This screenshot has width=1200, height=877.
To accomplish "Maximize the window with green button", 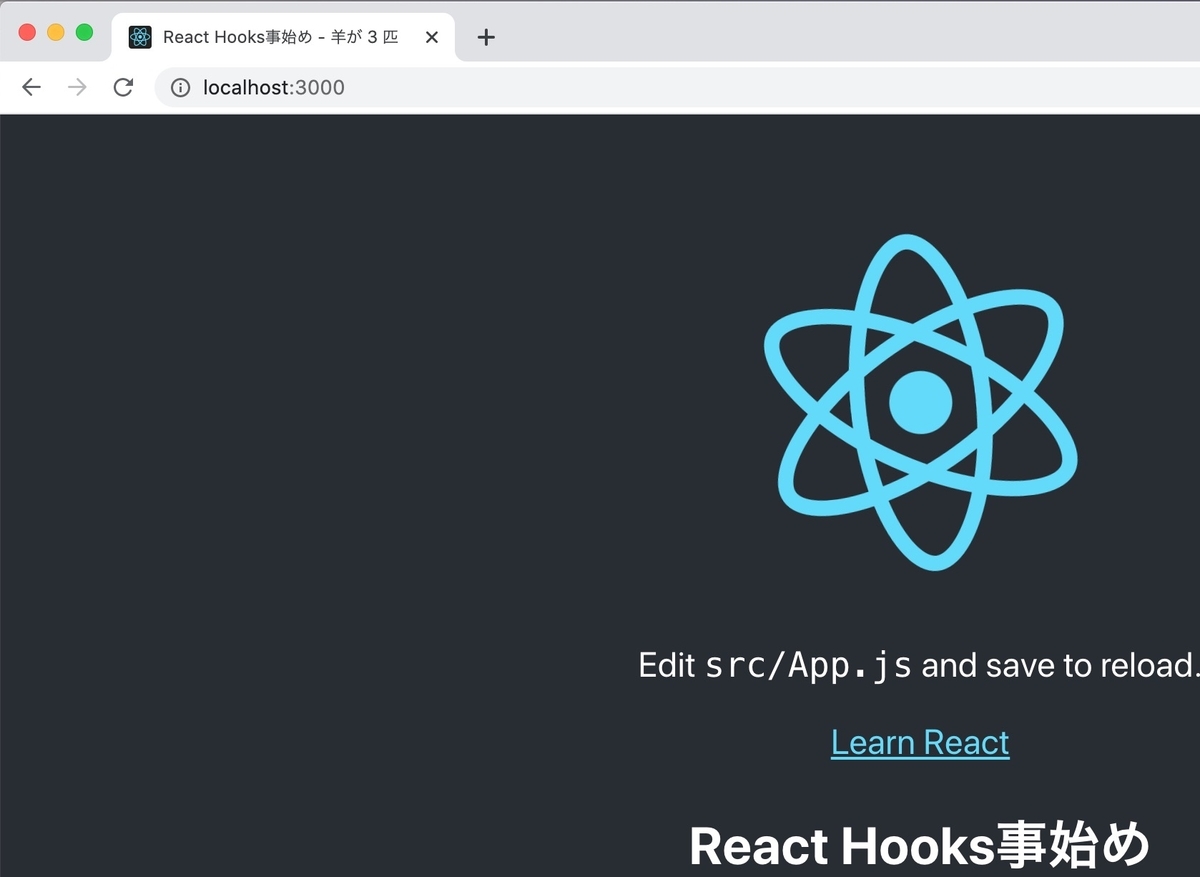I will (85, 32).
